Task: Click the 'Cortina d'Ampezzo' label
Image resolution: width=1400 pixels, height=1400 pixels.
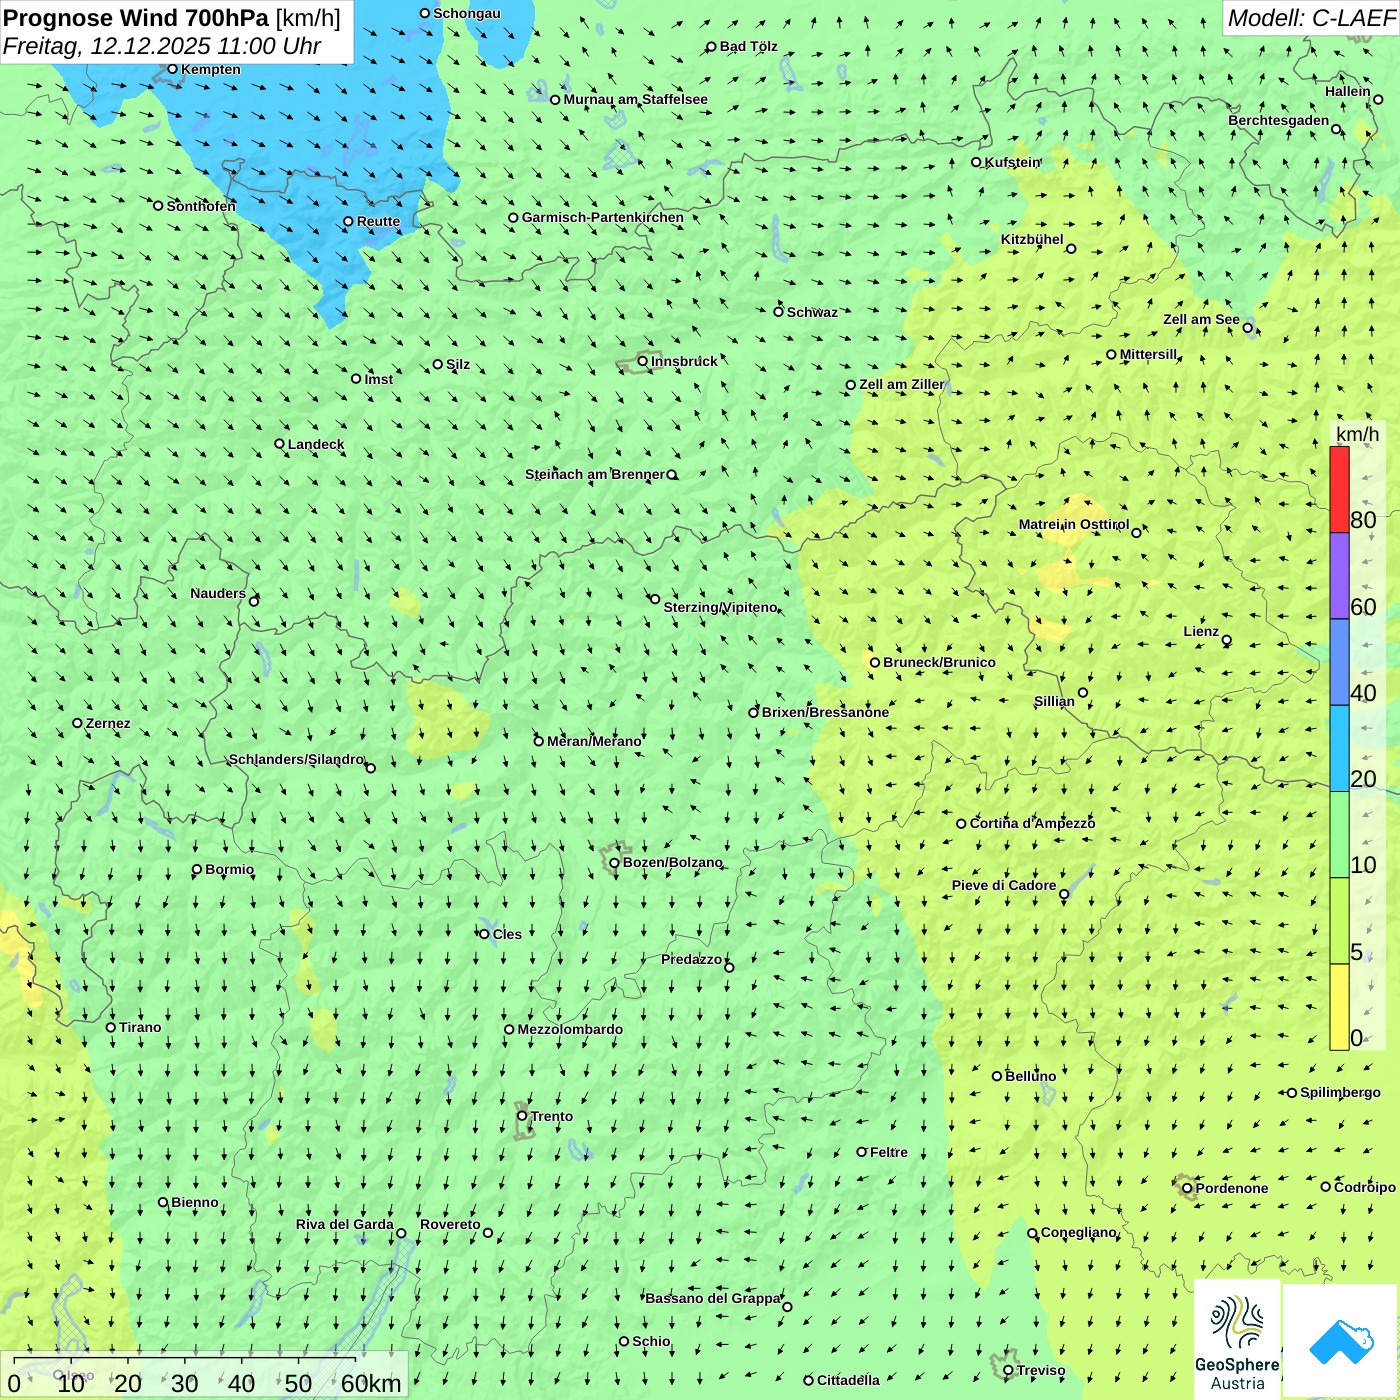Action: 1033,823
